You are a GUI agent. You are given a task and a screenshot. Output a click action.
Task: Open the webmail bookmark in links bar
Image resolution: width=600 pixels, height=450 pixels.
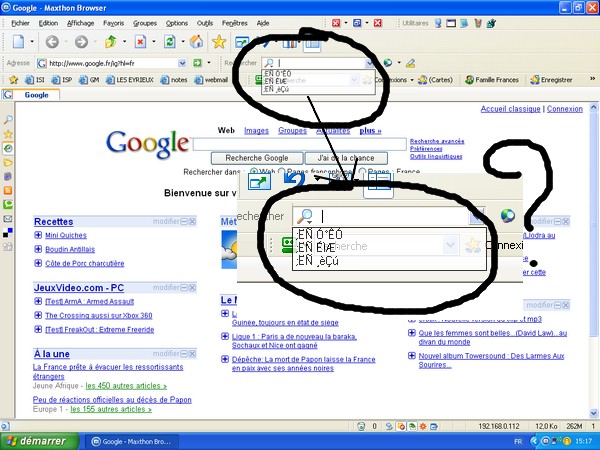212,80
